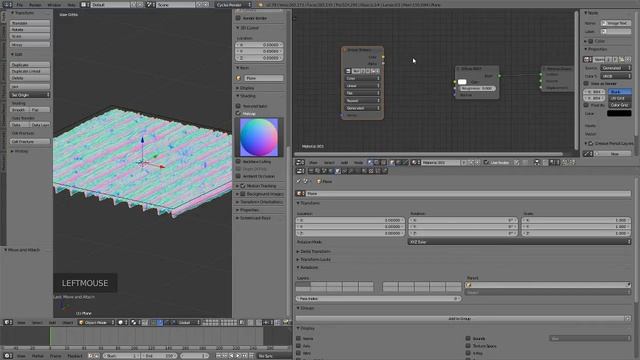Open the Cycles Render engine dropdown
640x360 pixels.
(233, 4)
